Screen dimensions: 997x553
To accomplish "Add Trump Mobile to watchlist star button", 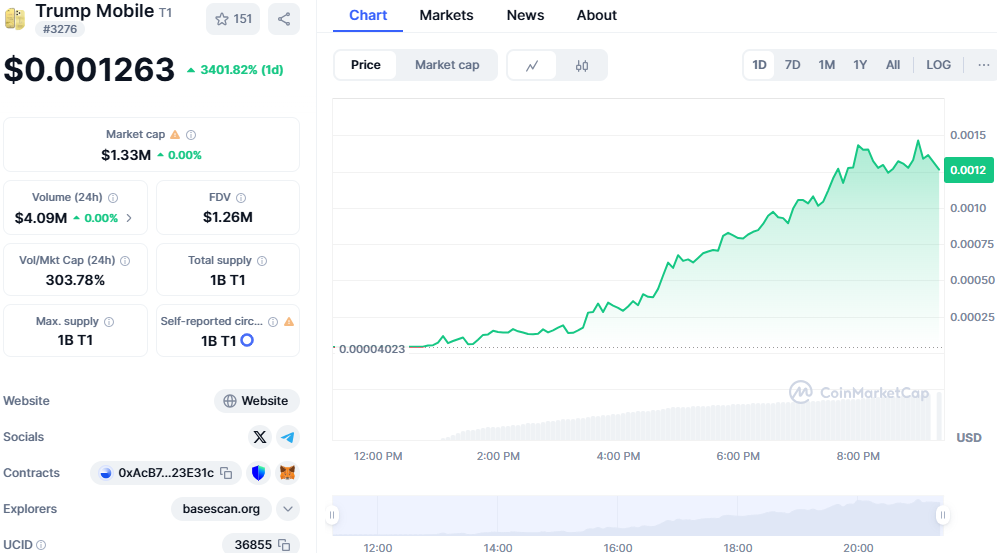I will [233, 19].
